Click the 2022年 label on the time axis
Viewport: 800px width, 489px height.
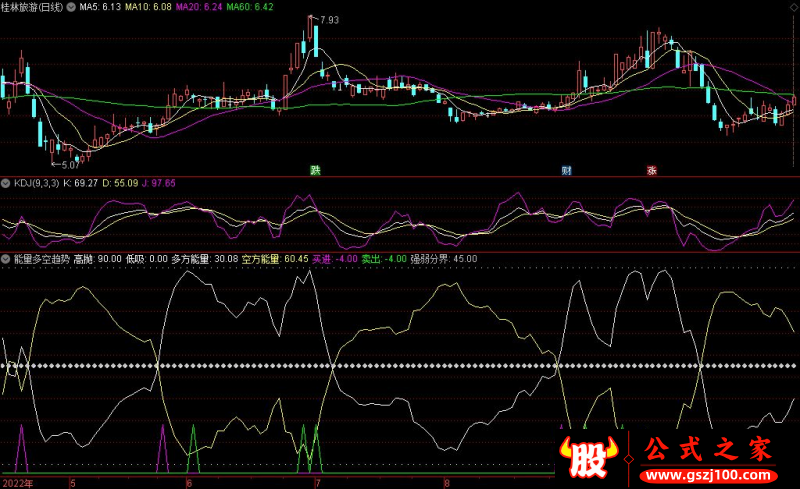tap(17, 482)
